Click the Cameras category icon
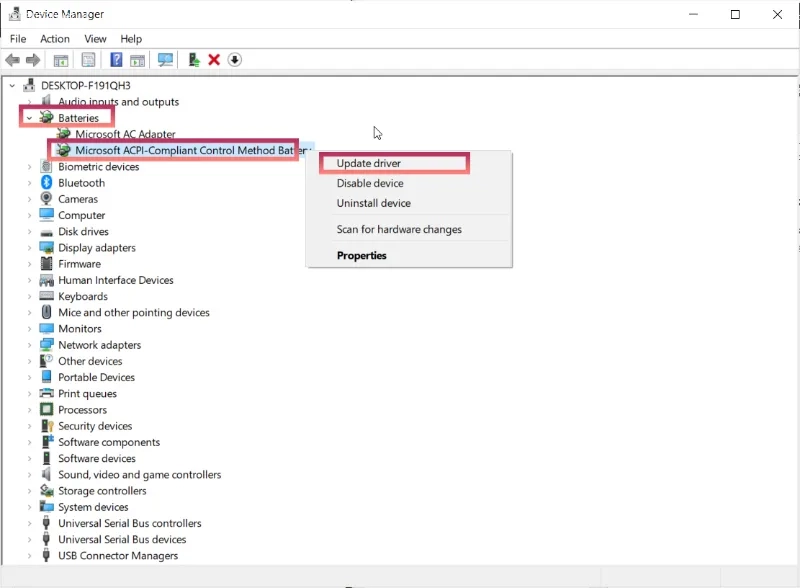This screenshot has width=800, height=588. pyautogui.click(x=47, y=199)
